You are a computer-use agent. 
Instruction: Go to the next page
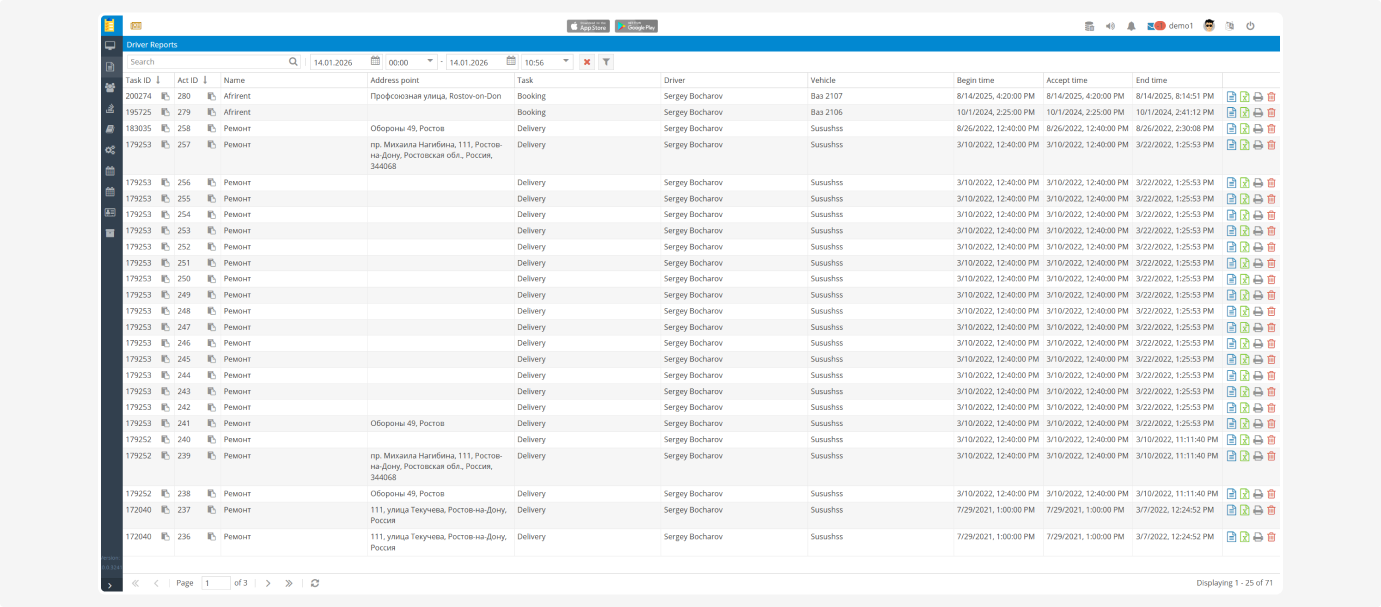[268, 583]
